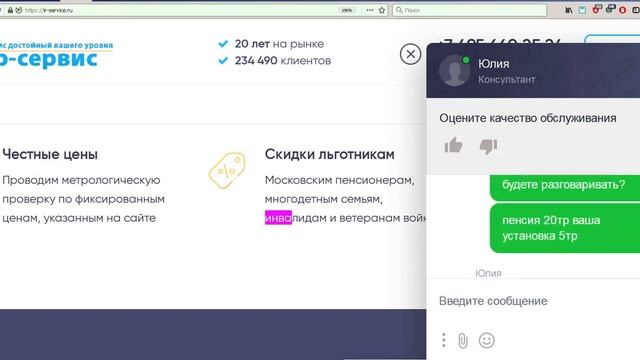Click the zoom level indicator in the address bar
This screenshot has height=360, width=640.
(x=347, y=10)
